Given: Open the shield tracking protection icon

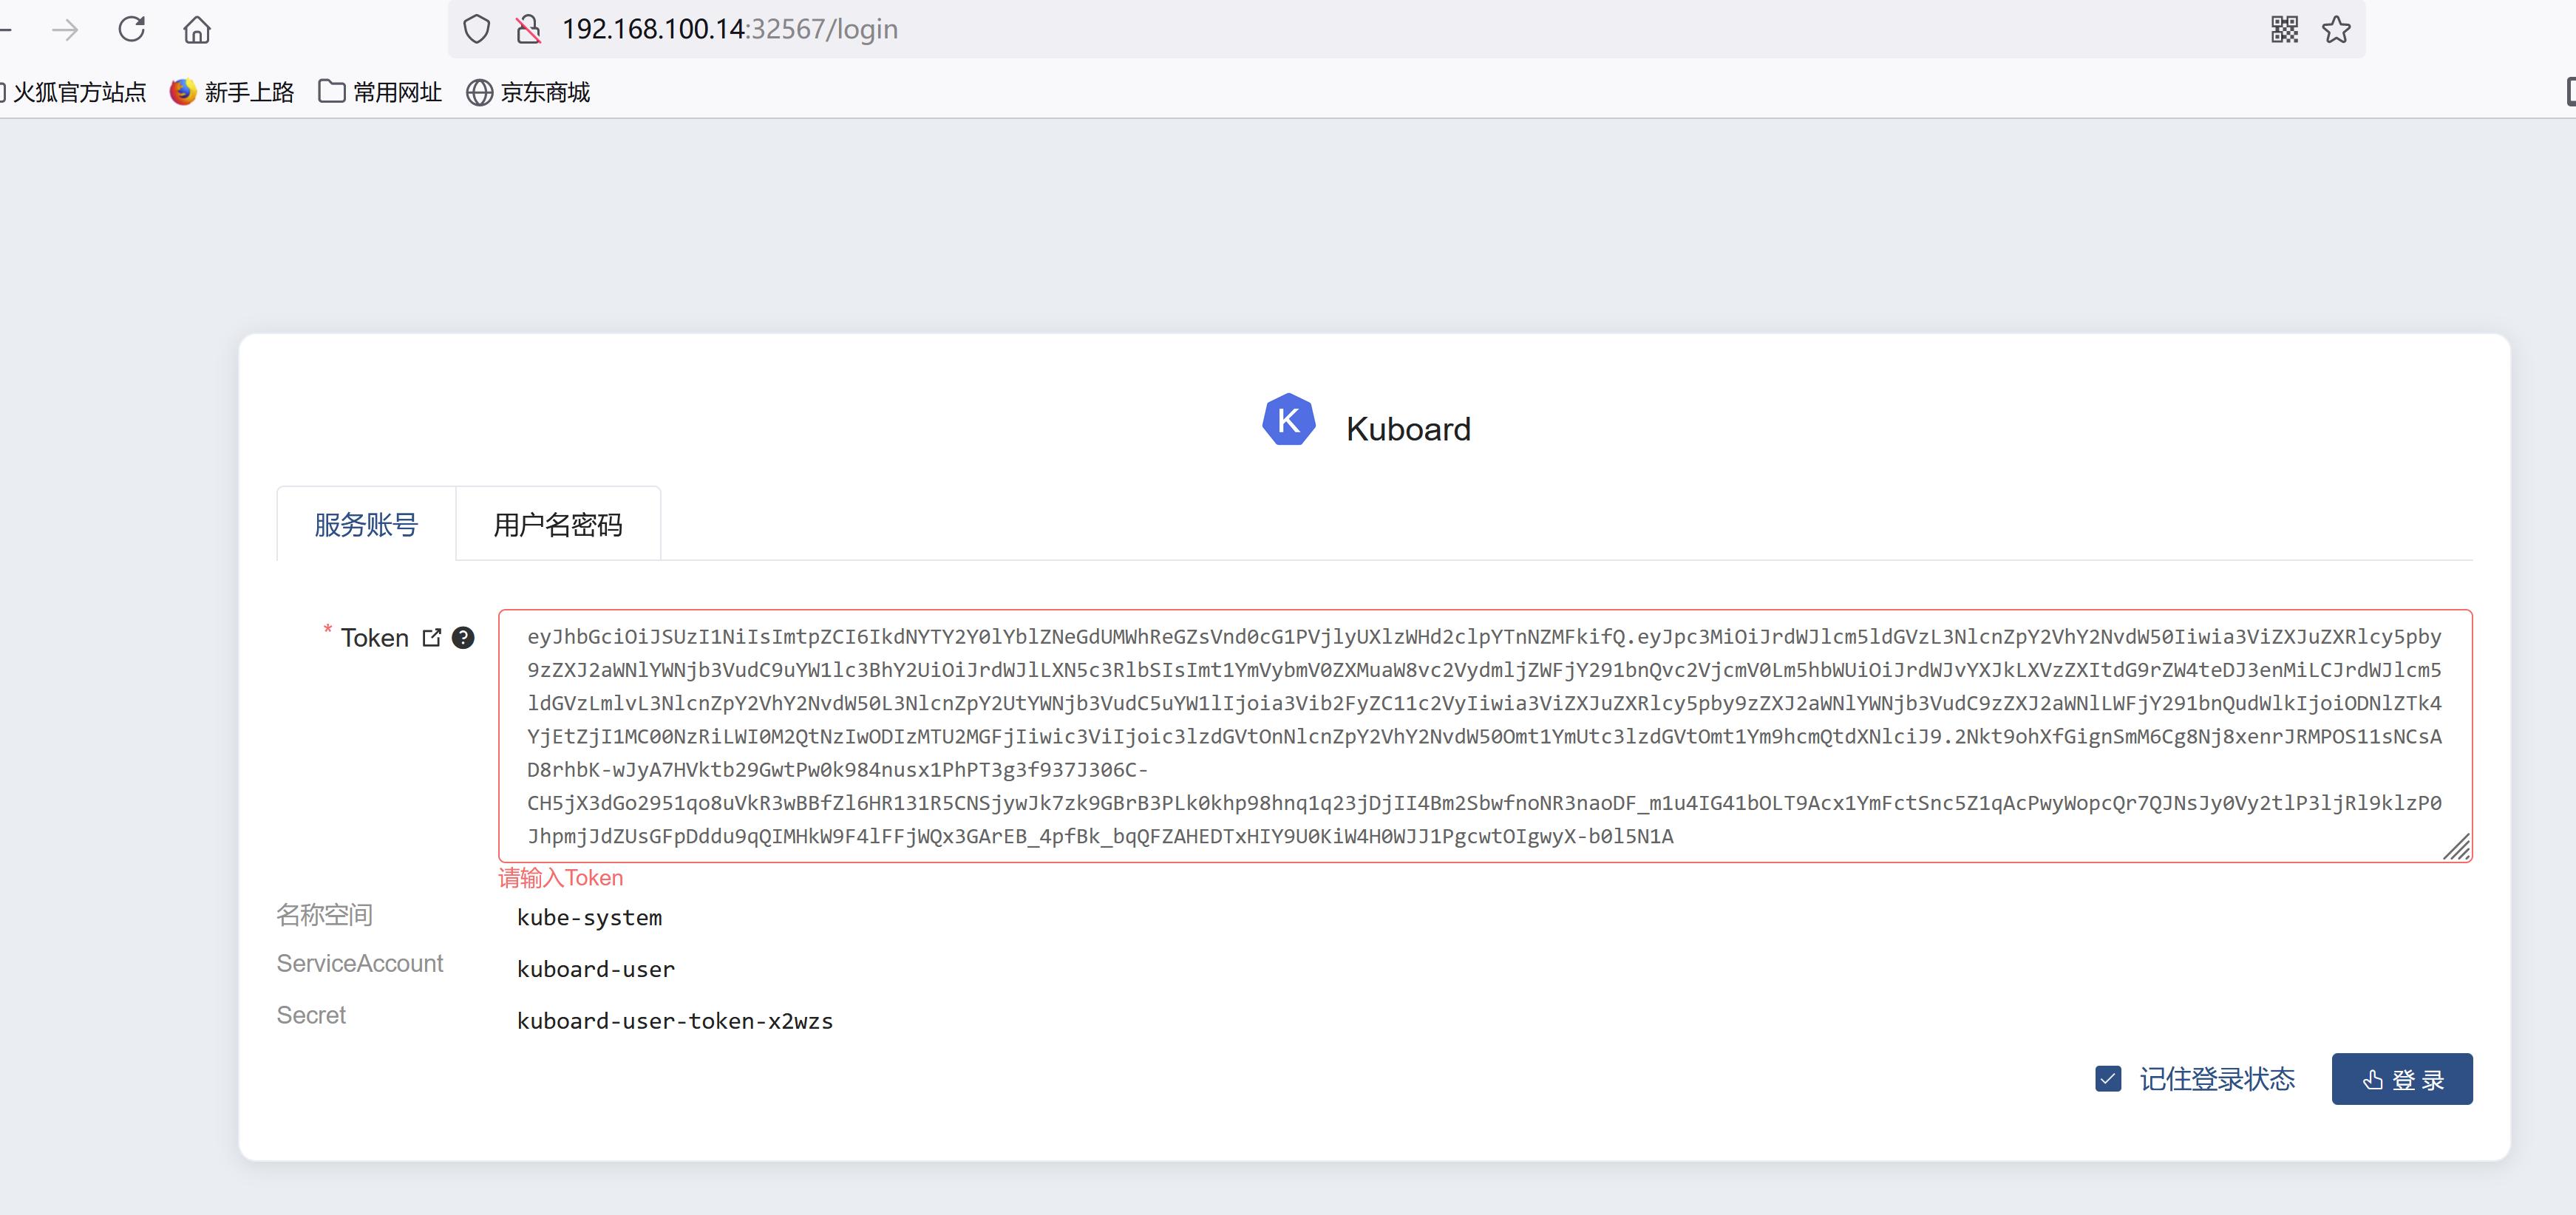Looking at the screenshot, I should tap(477, 29).
